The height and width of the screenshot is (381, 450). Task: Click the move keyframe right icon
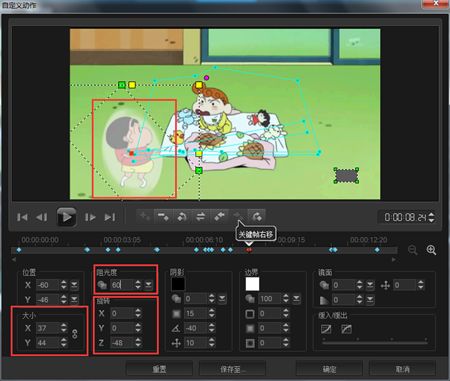(x=237, y=216)
